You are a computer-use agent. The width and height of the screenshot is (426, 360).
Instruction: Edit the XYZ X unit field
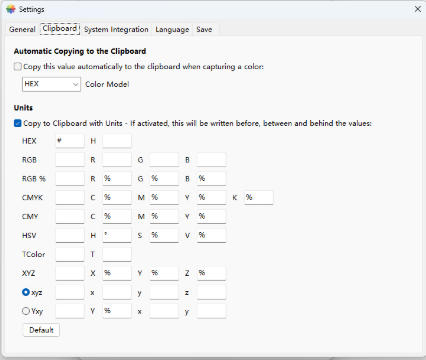point(117,273)
